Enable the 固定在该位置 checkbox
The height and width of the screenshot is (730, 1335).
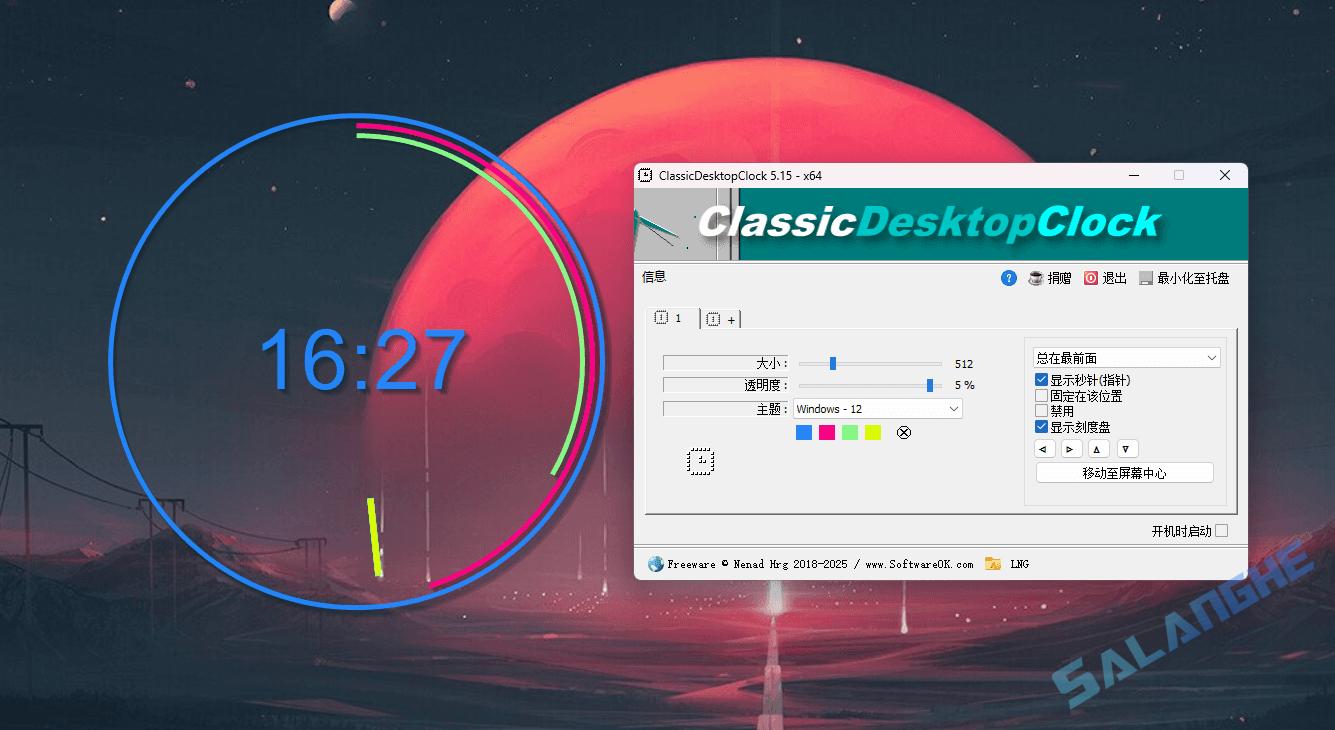point(1041,395)
